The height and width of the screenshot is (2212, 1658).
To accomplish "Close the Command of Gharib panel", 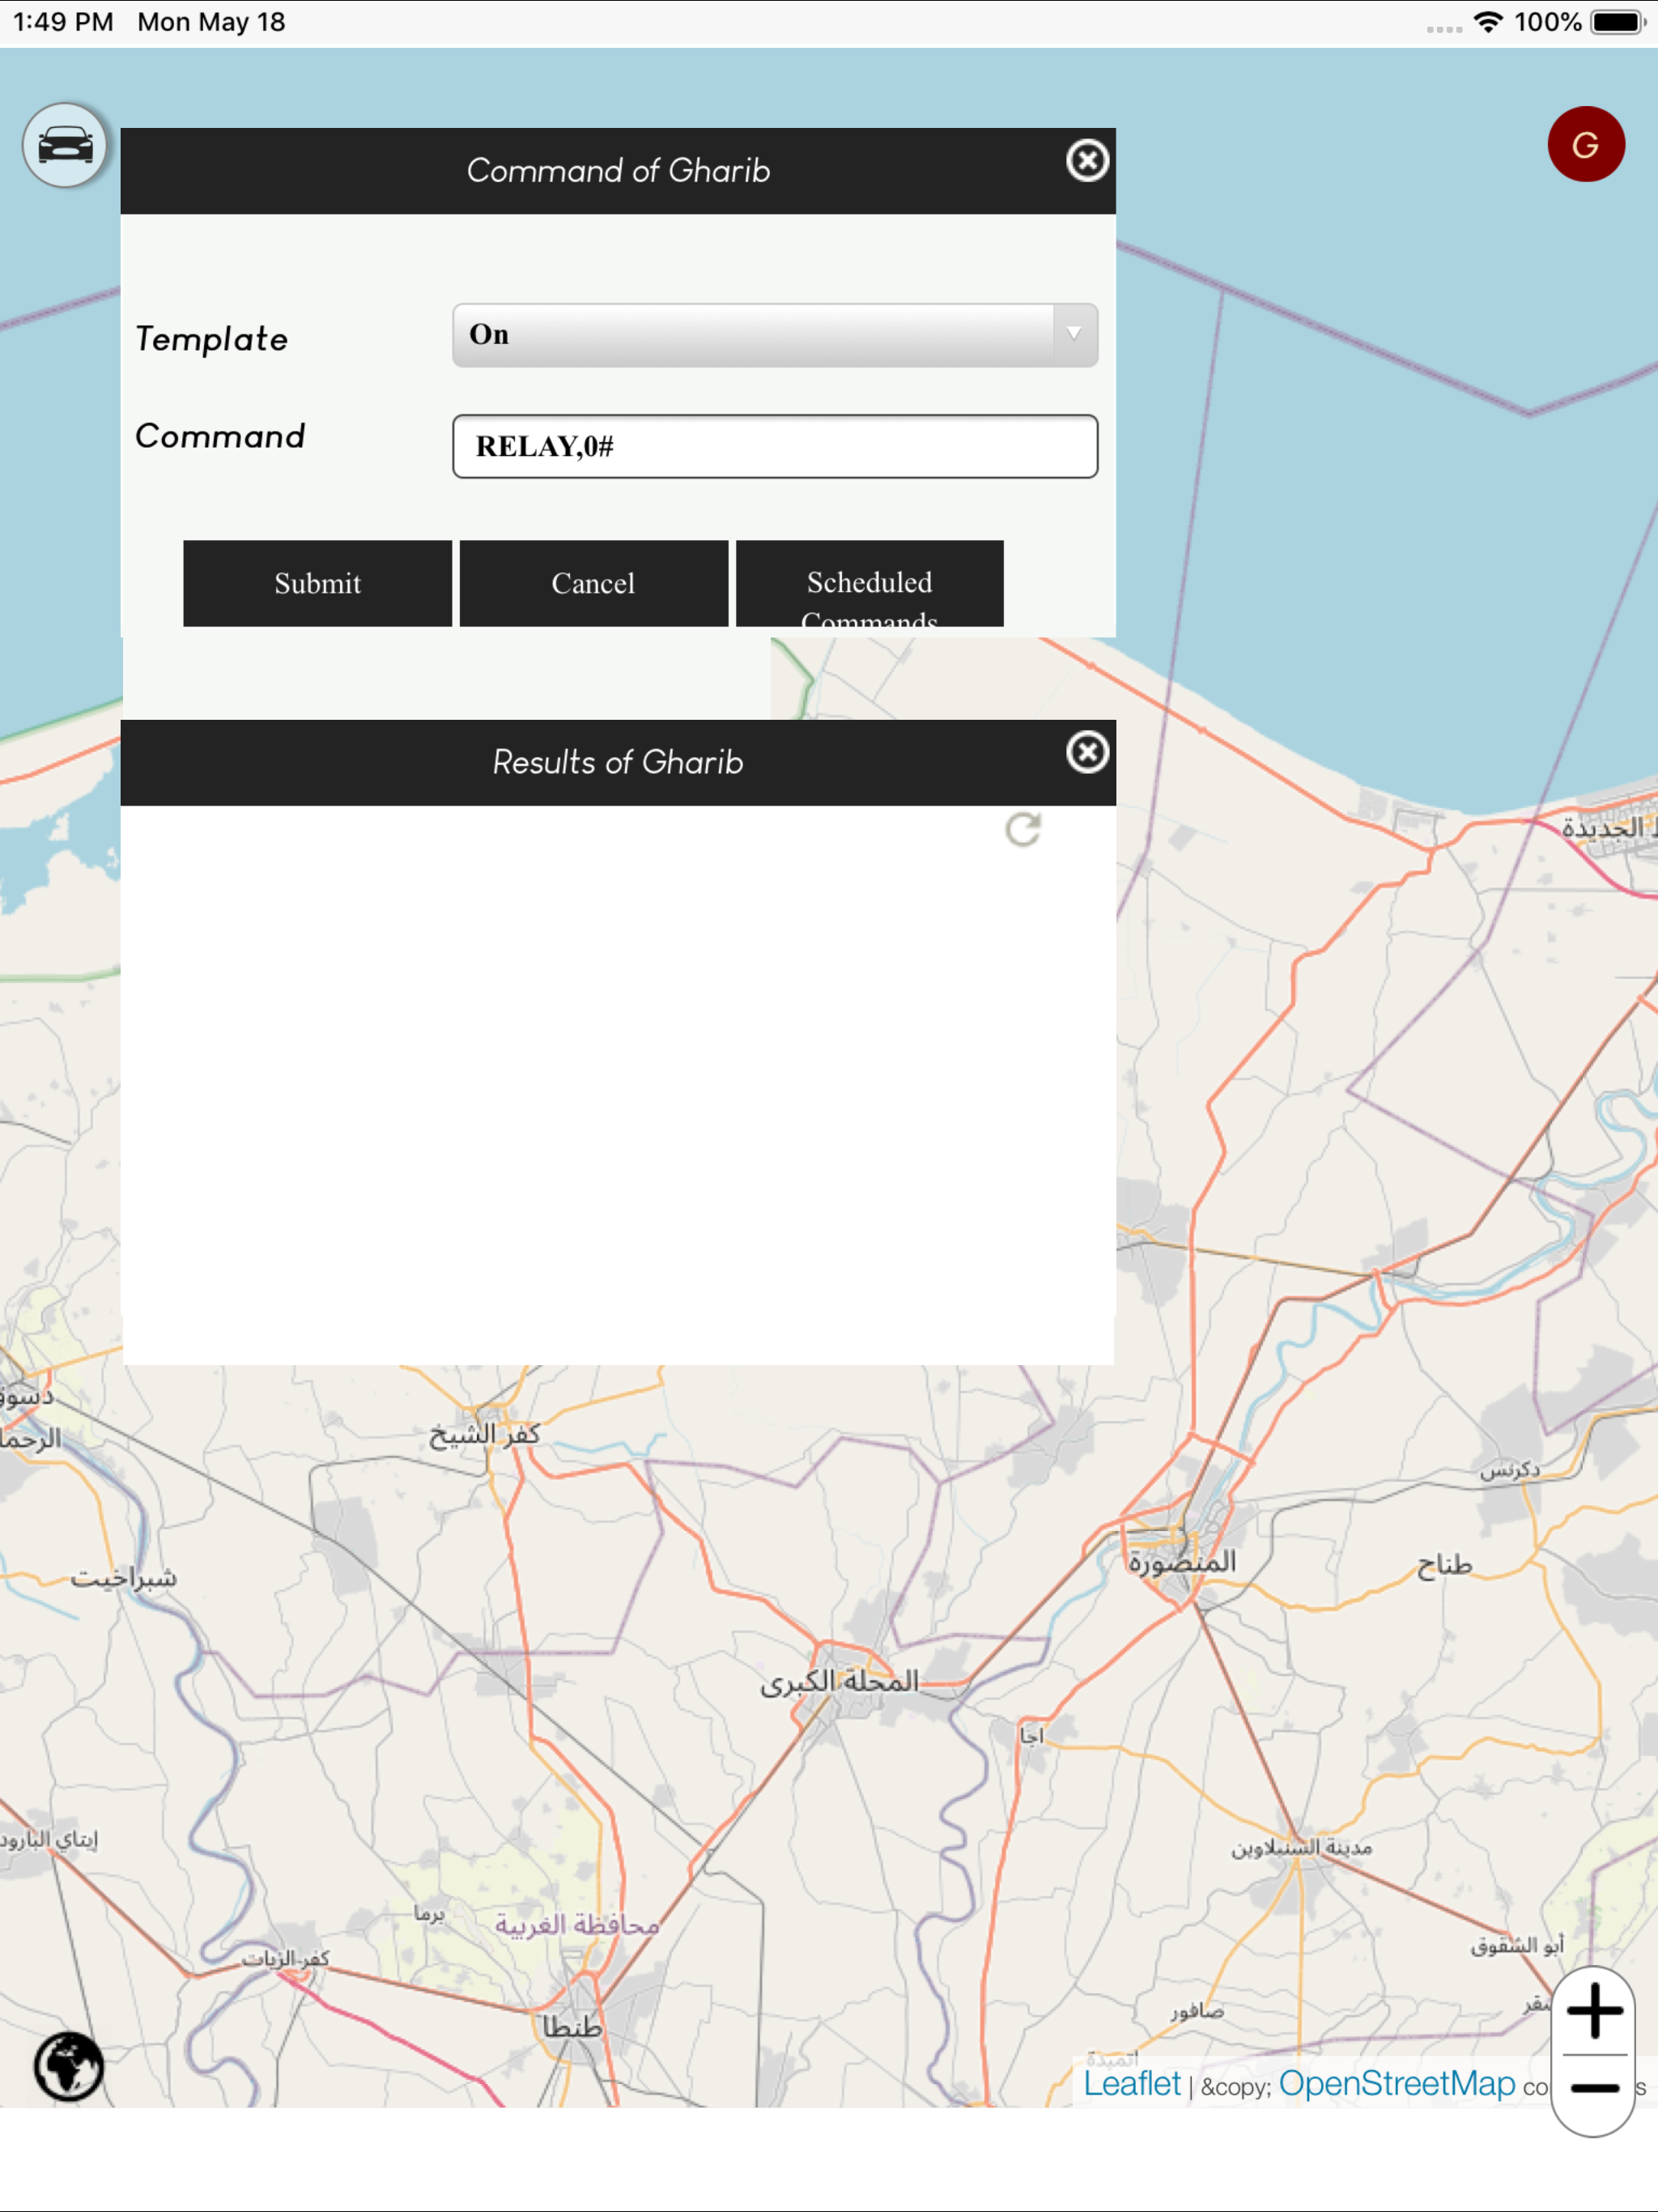I will coord(1087,161).
